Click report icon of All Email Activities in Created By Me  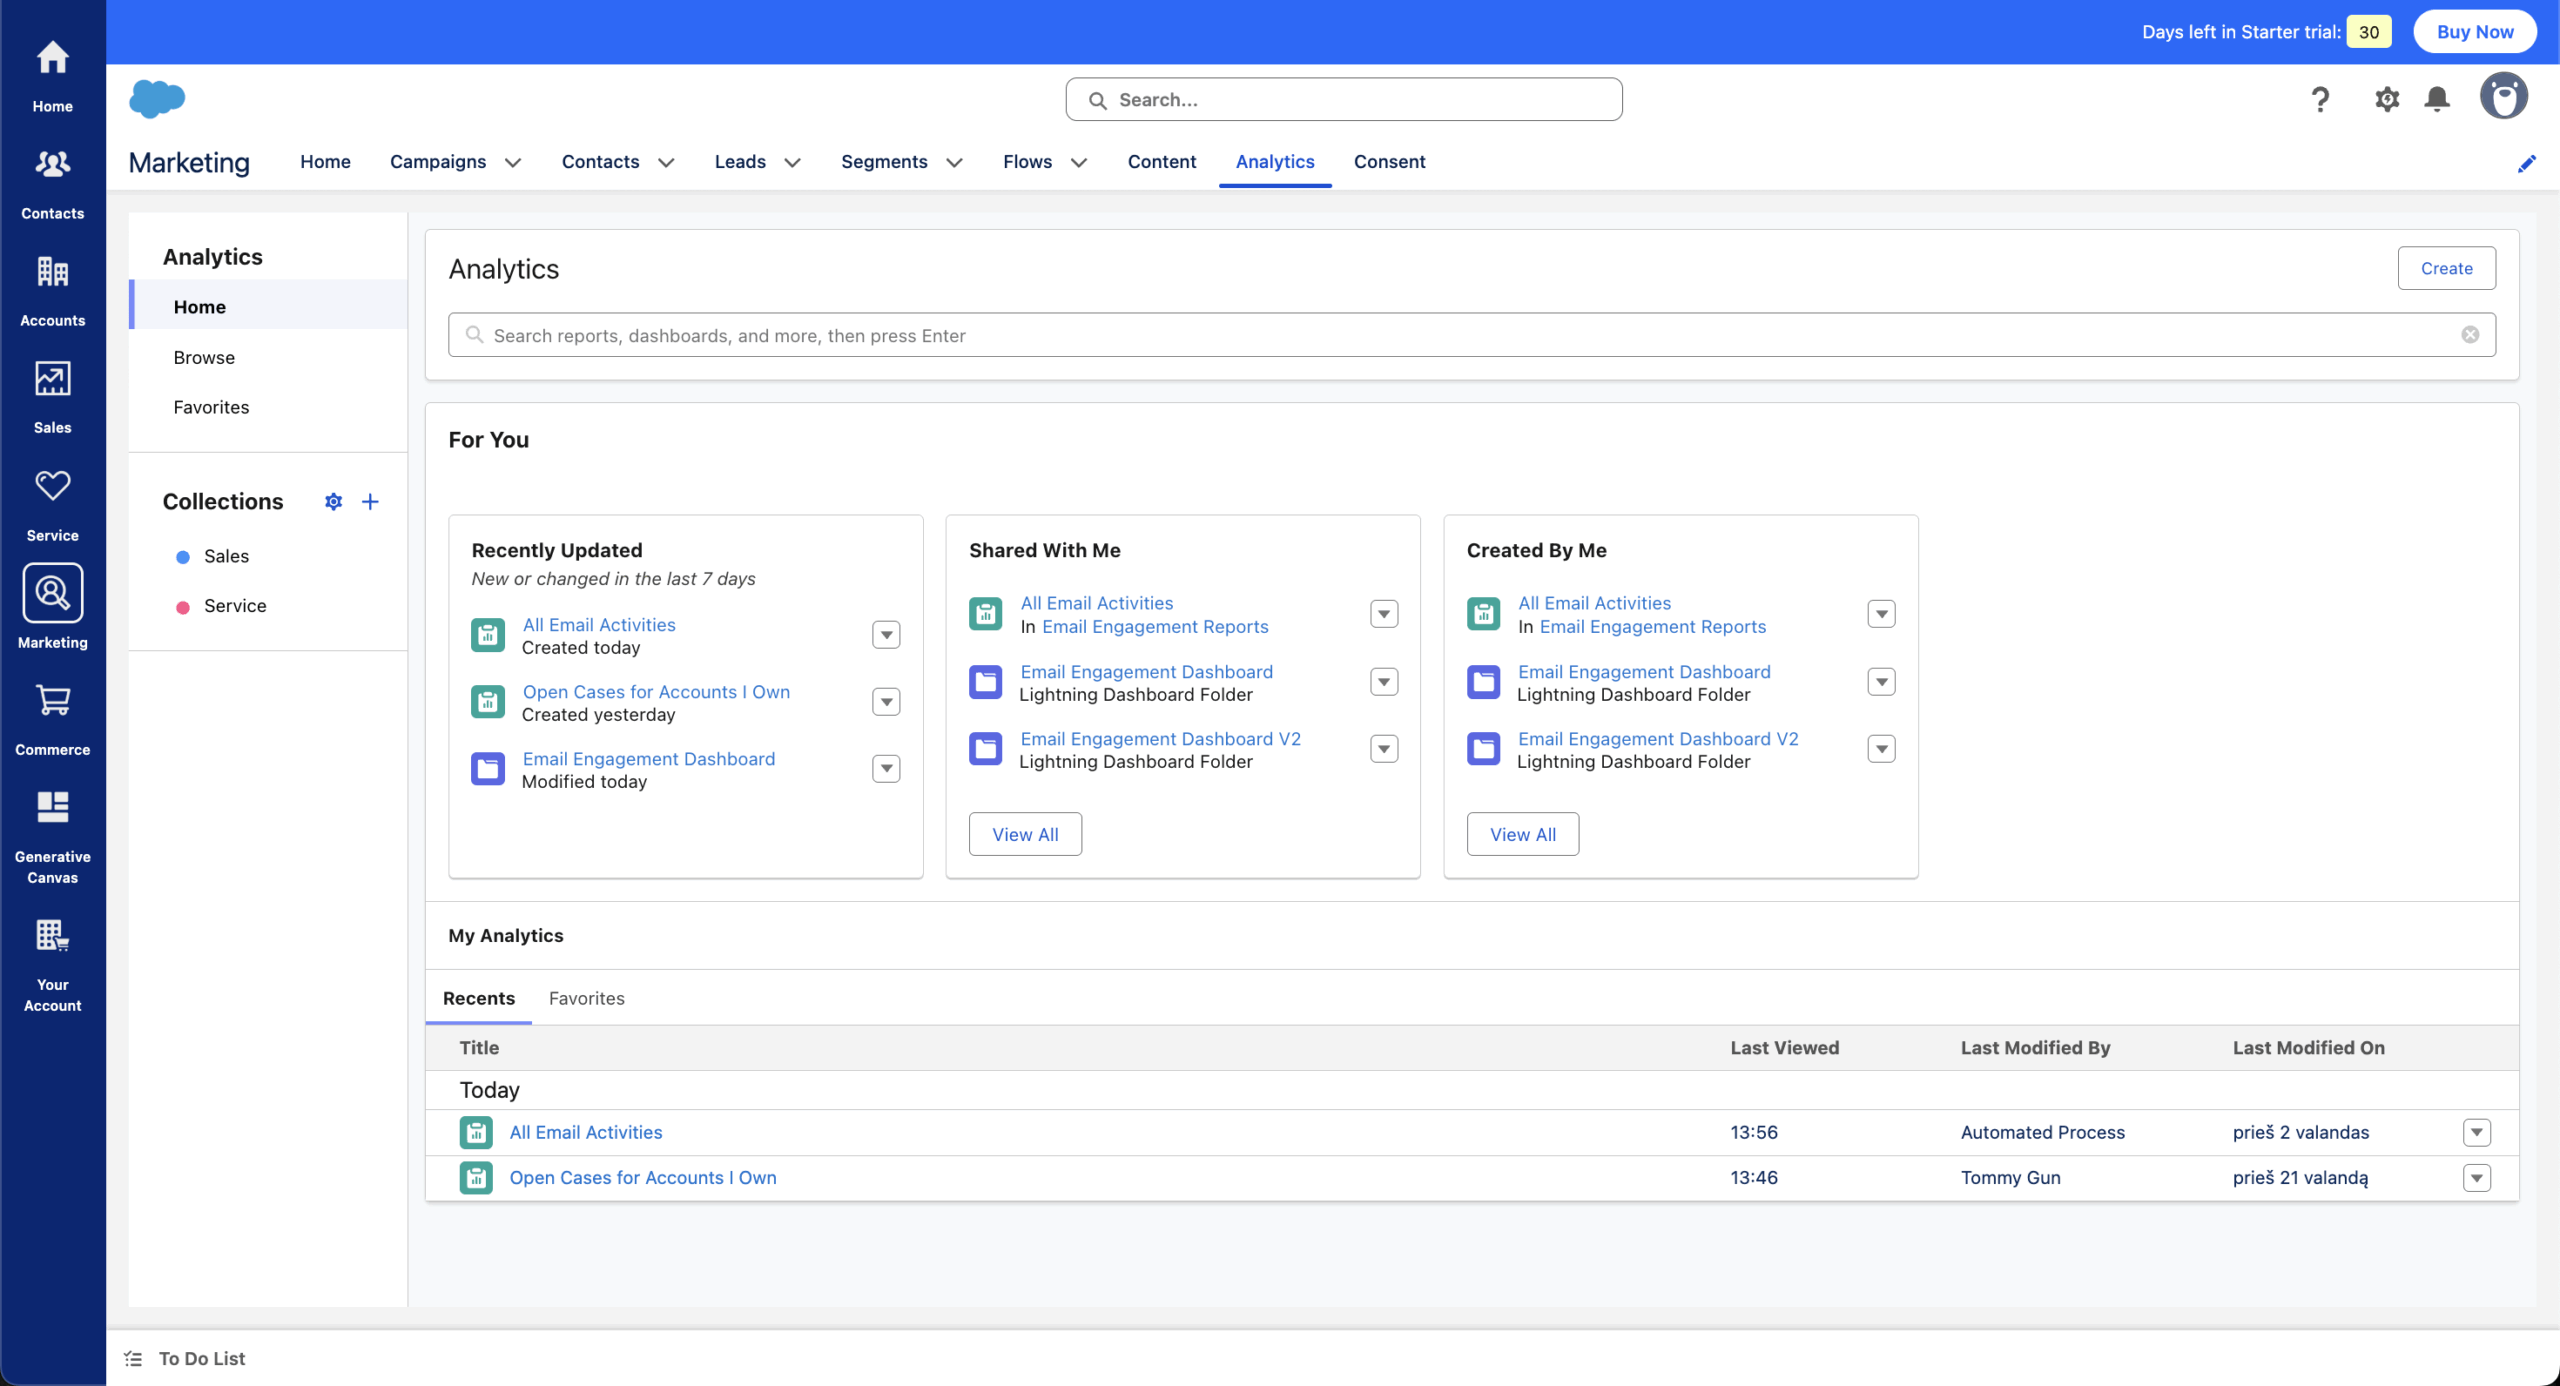click(x=1483, y=614)
